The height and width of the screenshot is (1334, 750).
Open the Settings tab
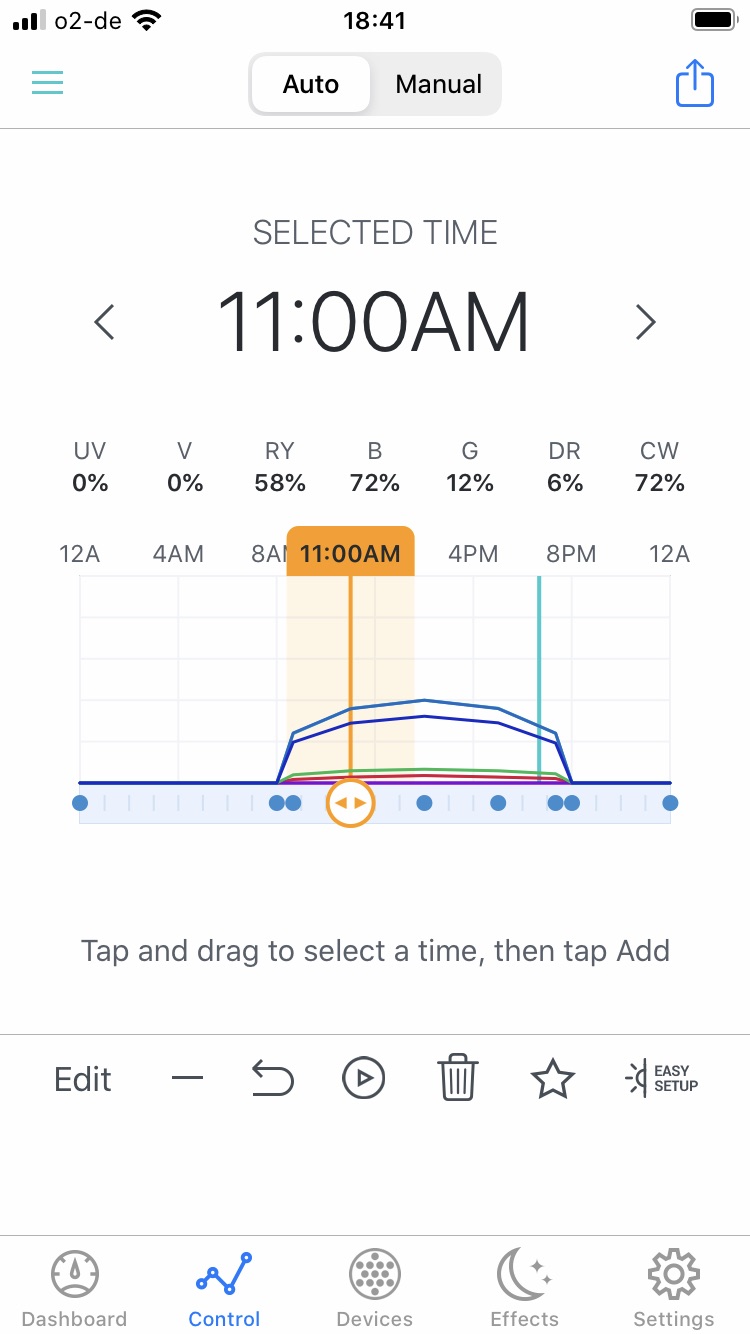674,1288
